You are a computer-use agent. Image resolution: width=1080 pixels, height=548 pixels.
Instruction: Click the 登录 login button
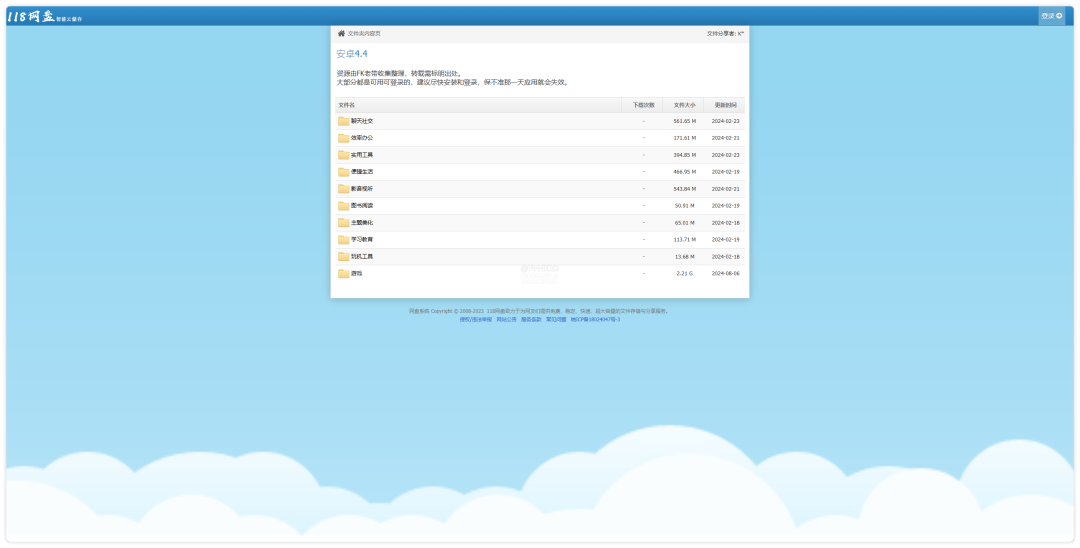1051,16
